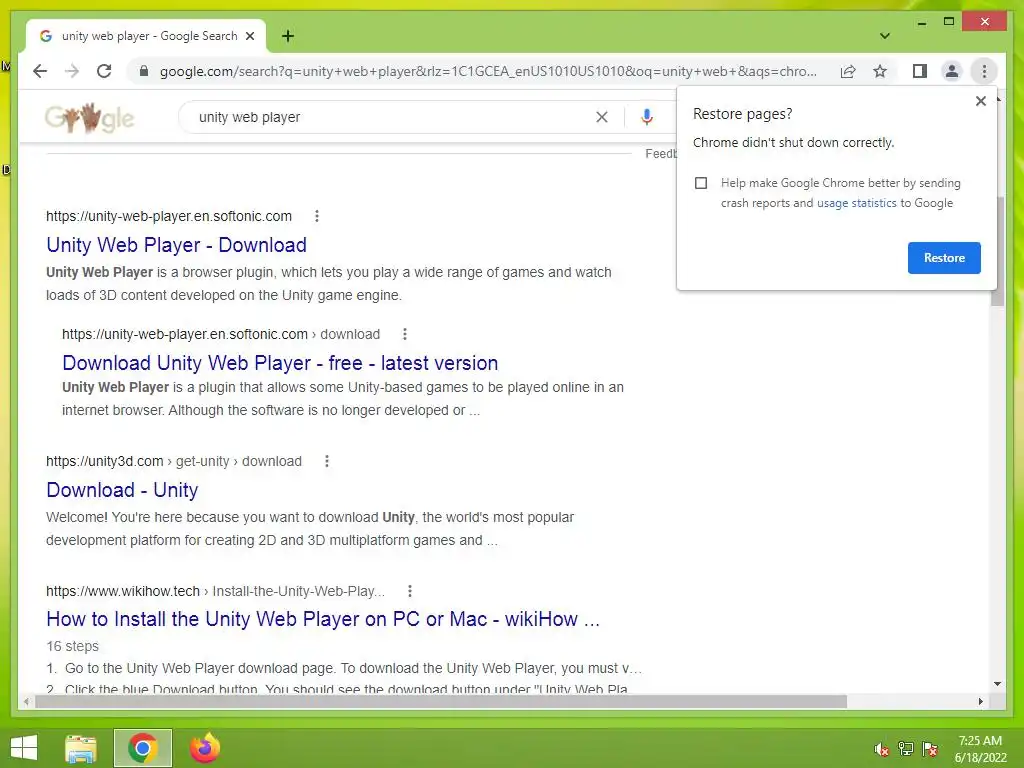Dismiss the Restore pages popup
Image resolution: width=1024 pixels, height=768 pixels.
pyautogui.click(x=980, y=101)
